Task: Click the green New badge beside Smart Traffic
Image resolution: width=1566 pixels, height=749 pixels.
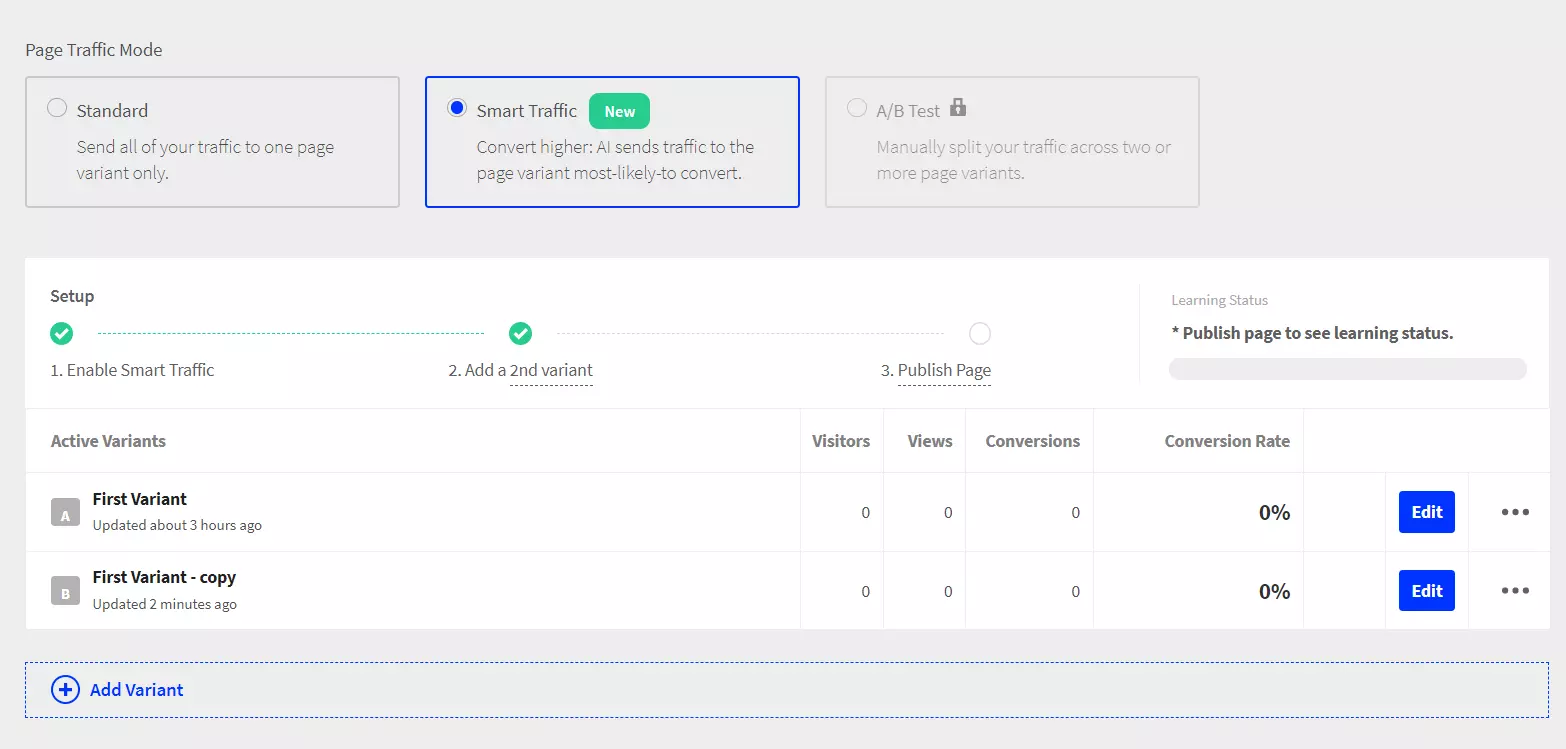Action: tap(619, 111)
